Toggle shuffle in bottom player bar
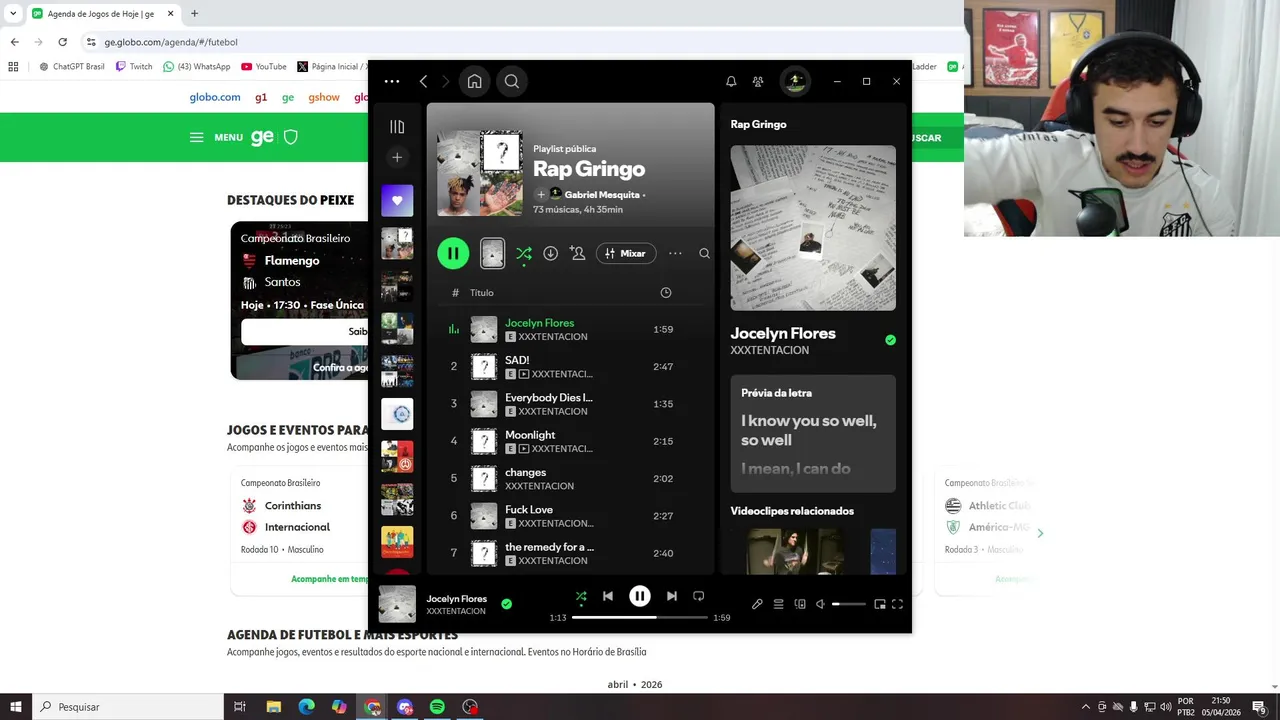This screenshot has height=720, width=1280. point(581,596)
